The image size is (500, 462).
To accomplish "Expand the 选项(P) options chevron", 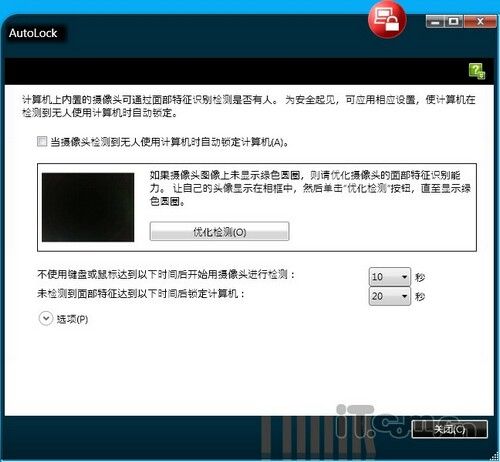I will click(x=46, y=319).
